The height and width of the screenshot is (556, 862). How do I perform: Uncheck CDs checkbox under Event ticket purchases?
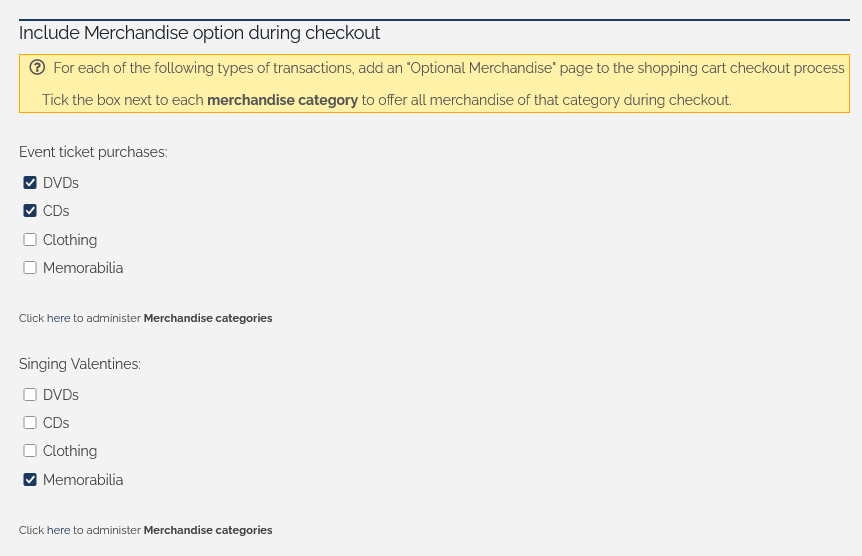pos(30,211)
